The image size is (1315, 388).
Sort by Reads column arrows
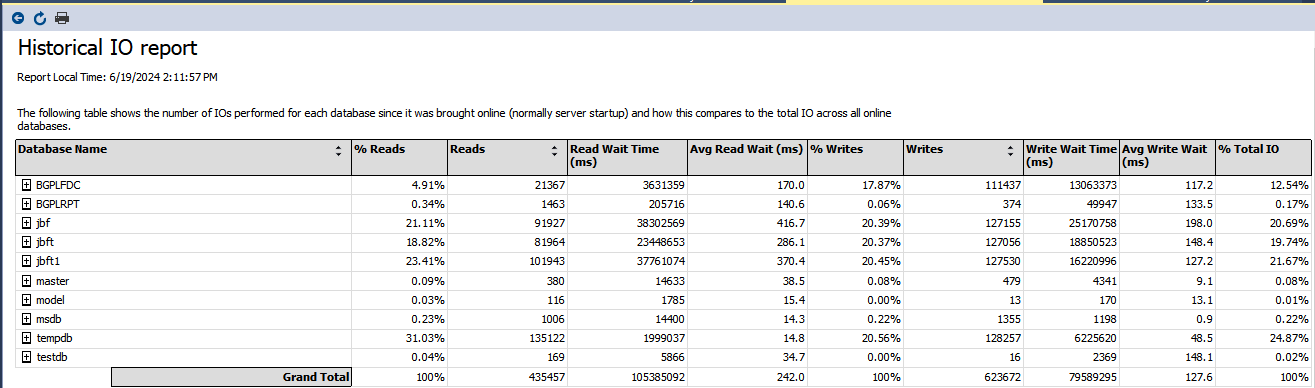click(555, 150)
